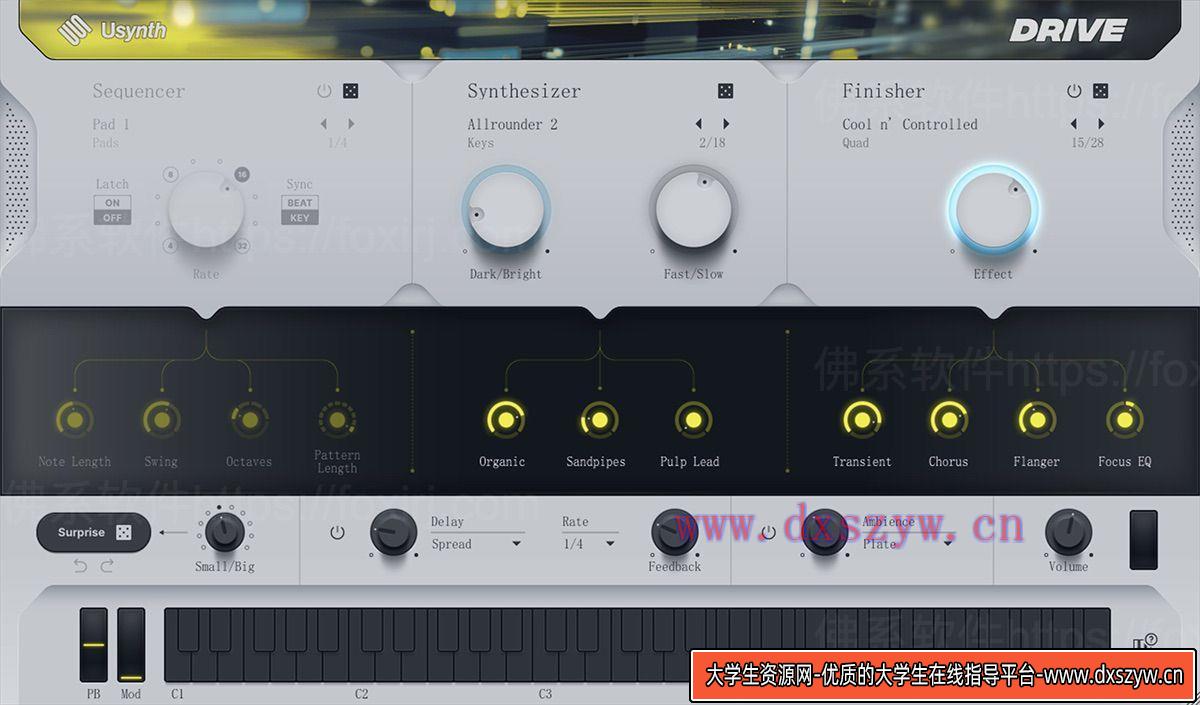The width and height of the screenshot is (1200, 705).
Task: Select previous Synthesizer preset arrow
Action: [x=699, y=124]
